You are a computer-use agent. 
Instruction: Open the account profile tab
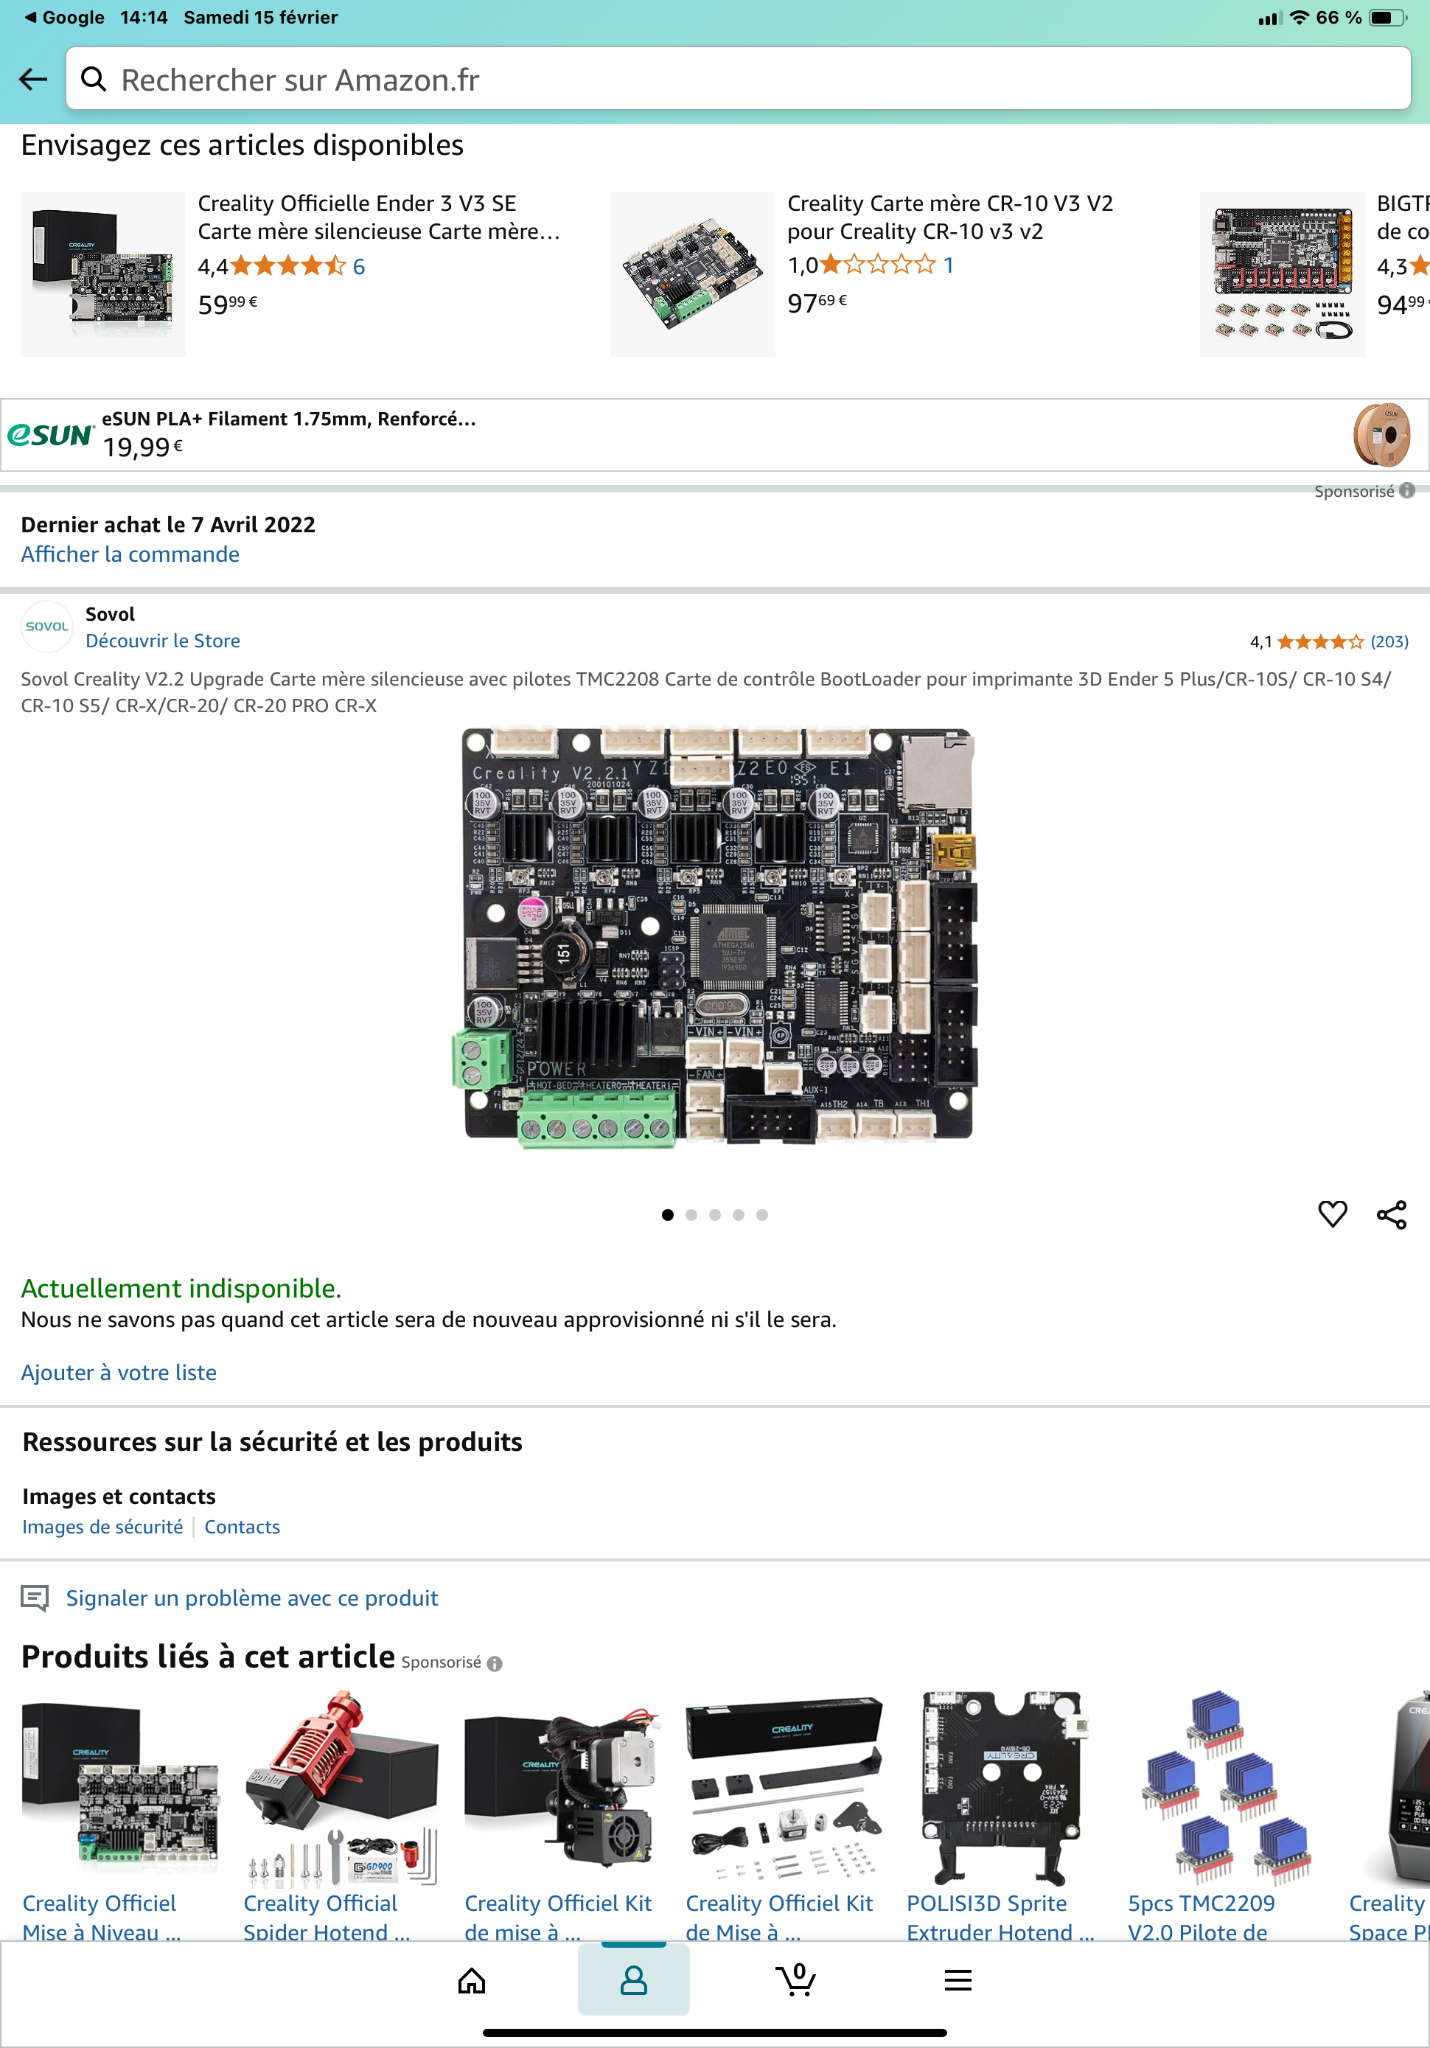[x=634, y=1980]
